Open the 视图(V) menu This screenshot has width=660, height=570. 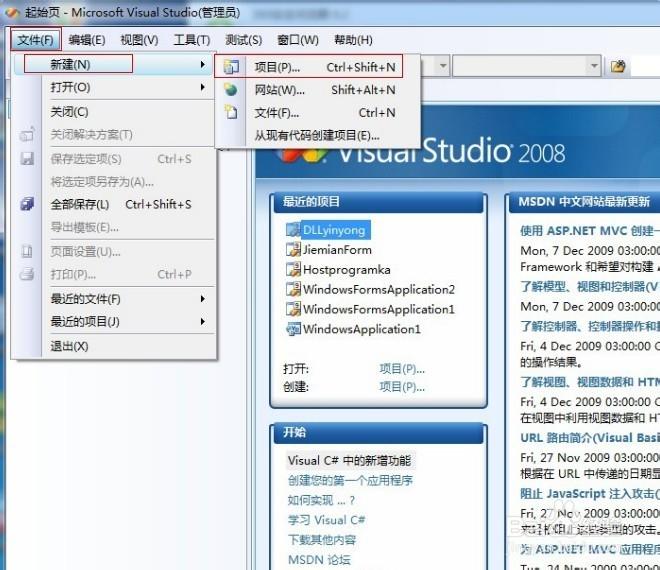pyautogui.click(x=139, y=40)
